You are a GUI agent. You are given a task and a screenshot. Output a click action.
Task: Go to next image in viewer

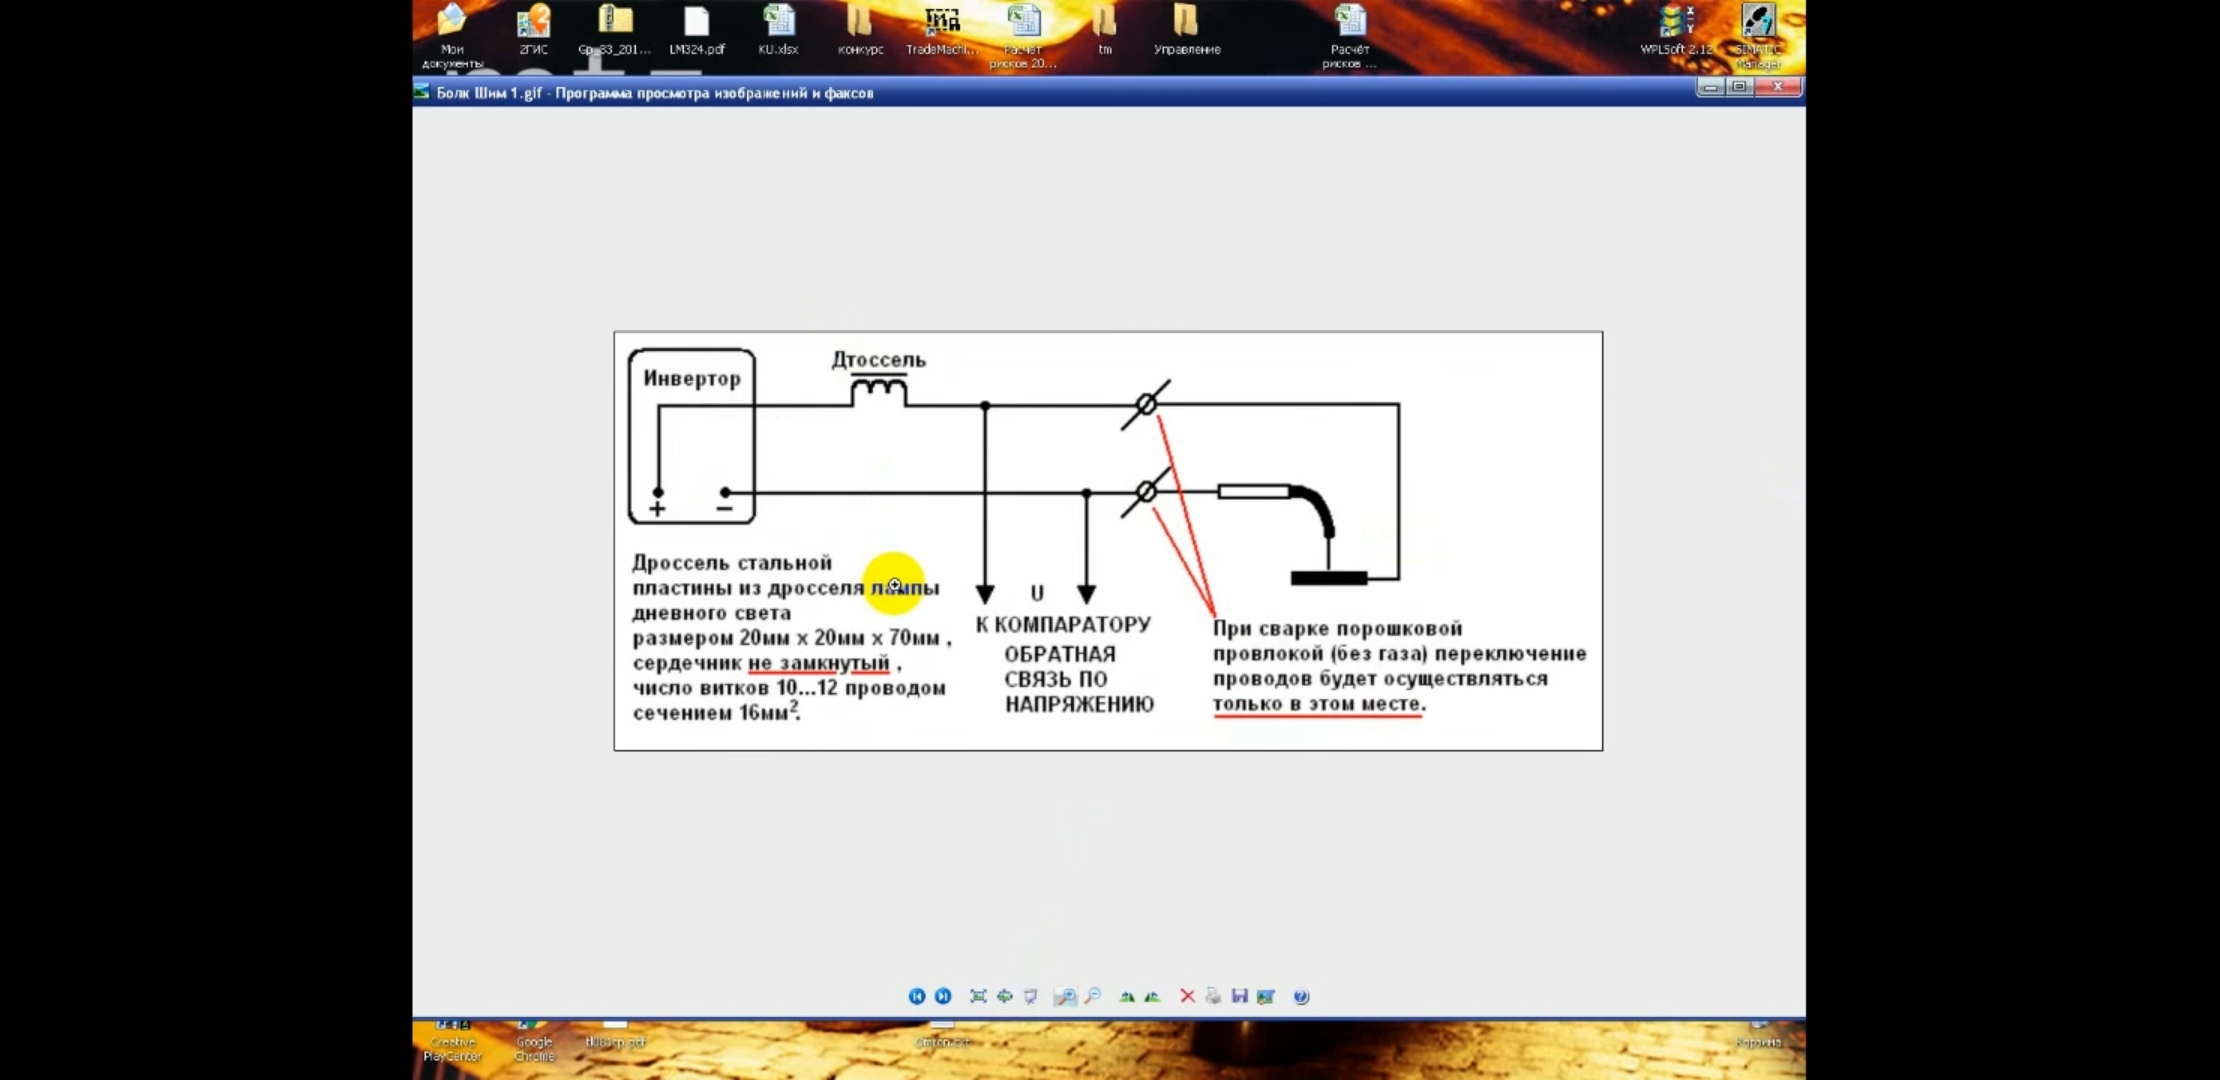point(942,996)
